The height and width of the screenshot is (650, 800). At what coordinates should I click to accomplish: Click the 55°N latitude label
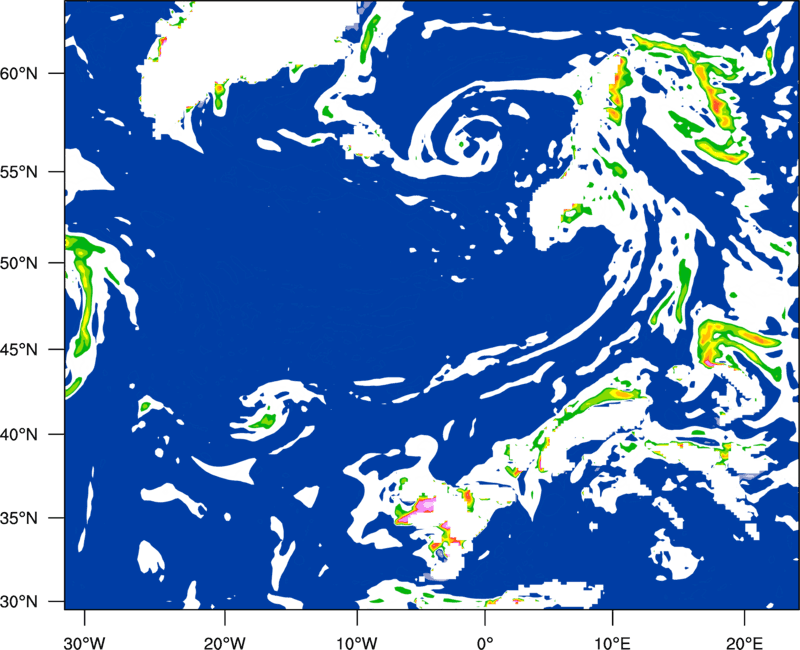(x=19, y=172)
